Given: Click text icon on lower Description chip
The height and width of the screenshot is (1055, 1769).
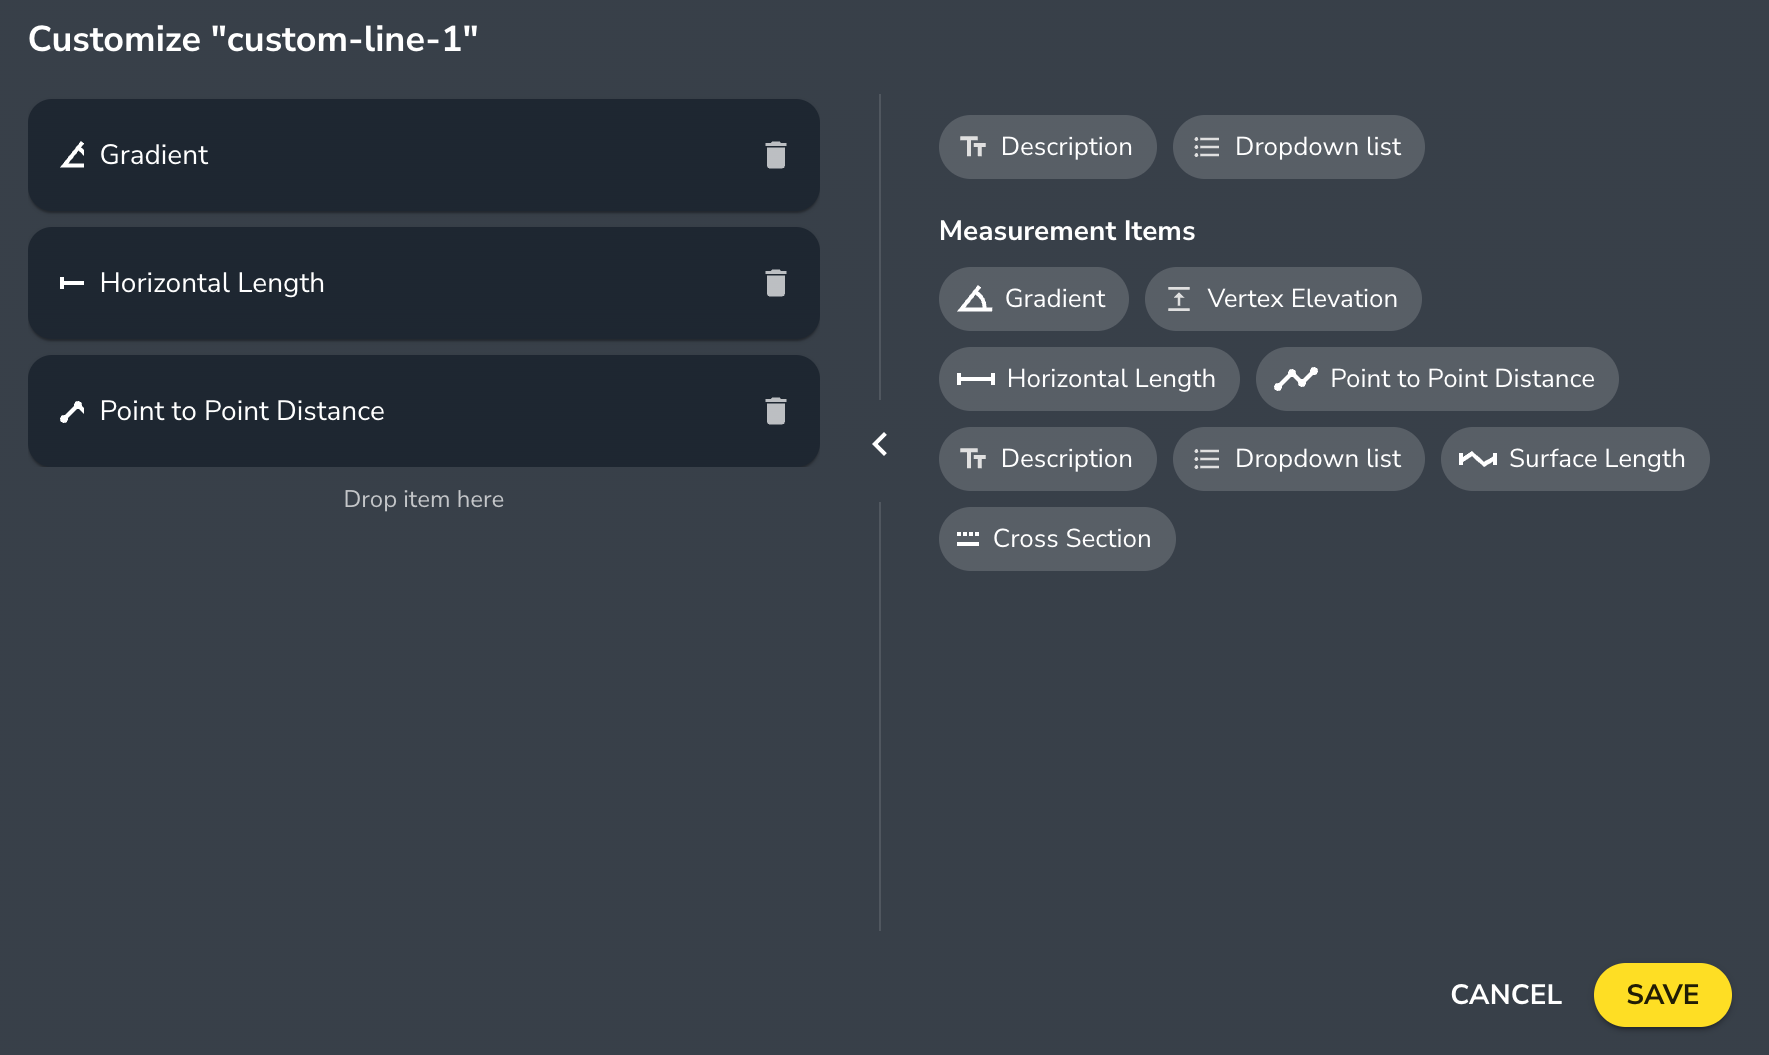Looking at the screenshot, I should (x=973, y=459).
